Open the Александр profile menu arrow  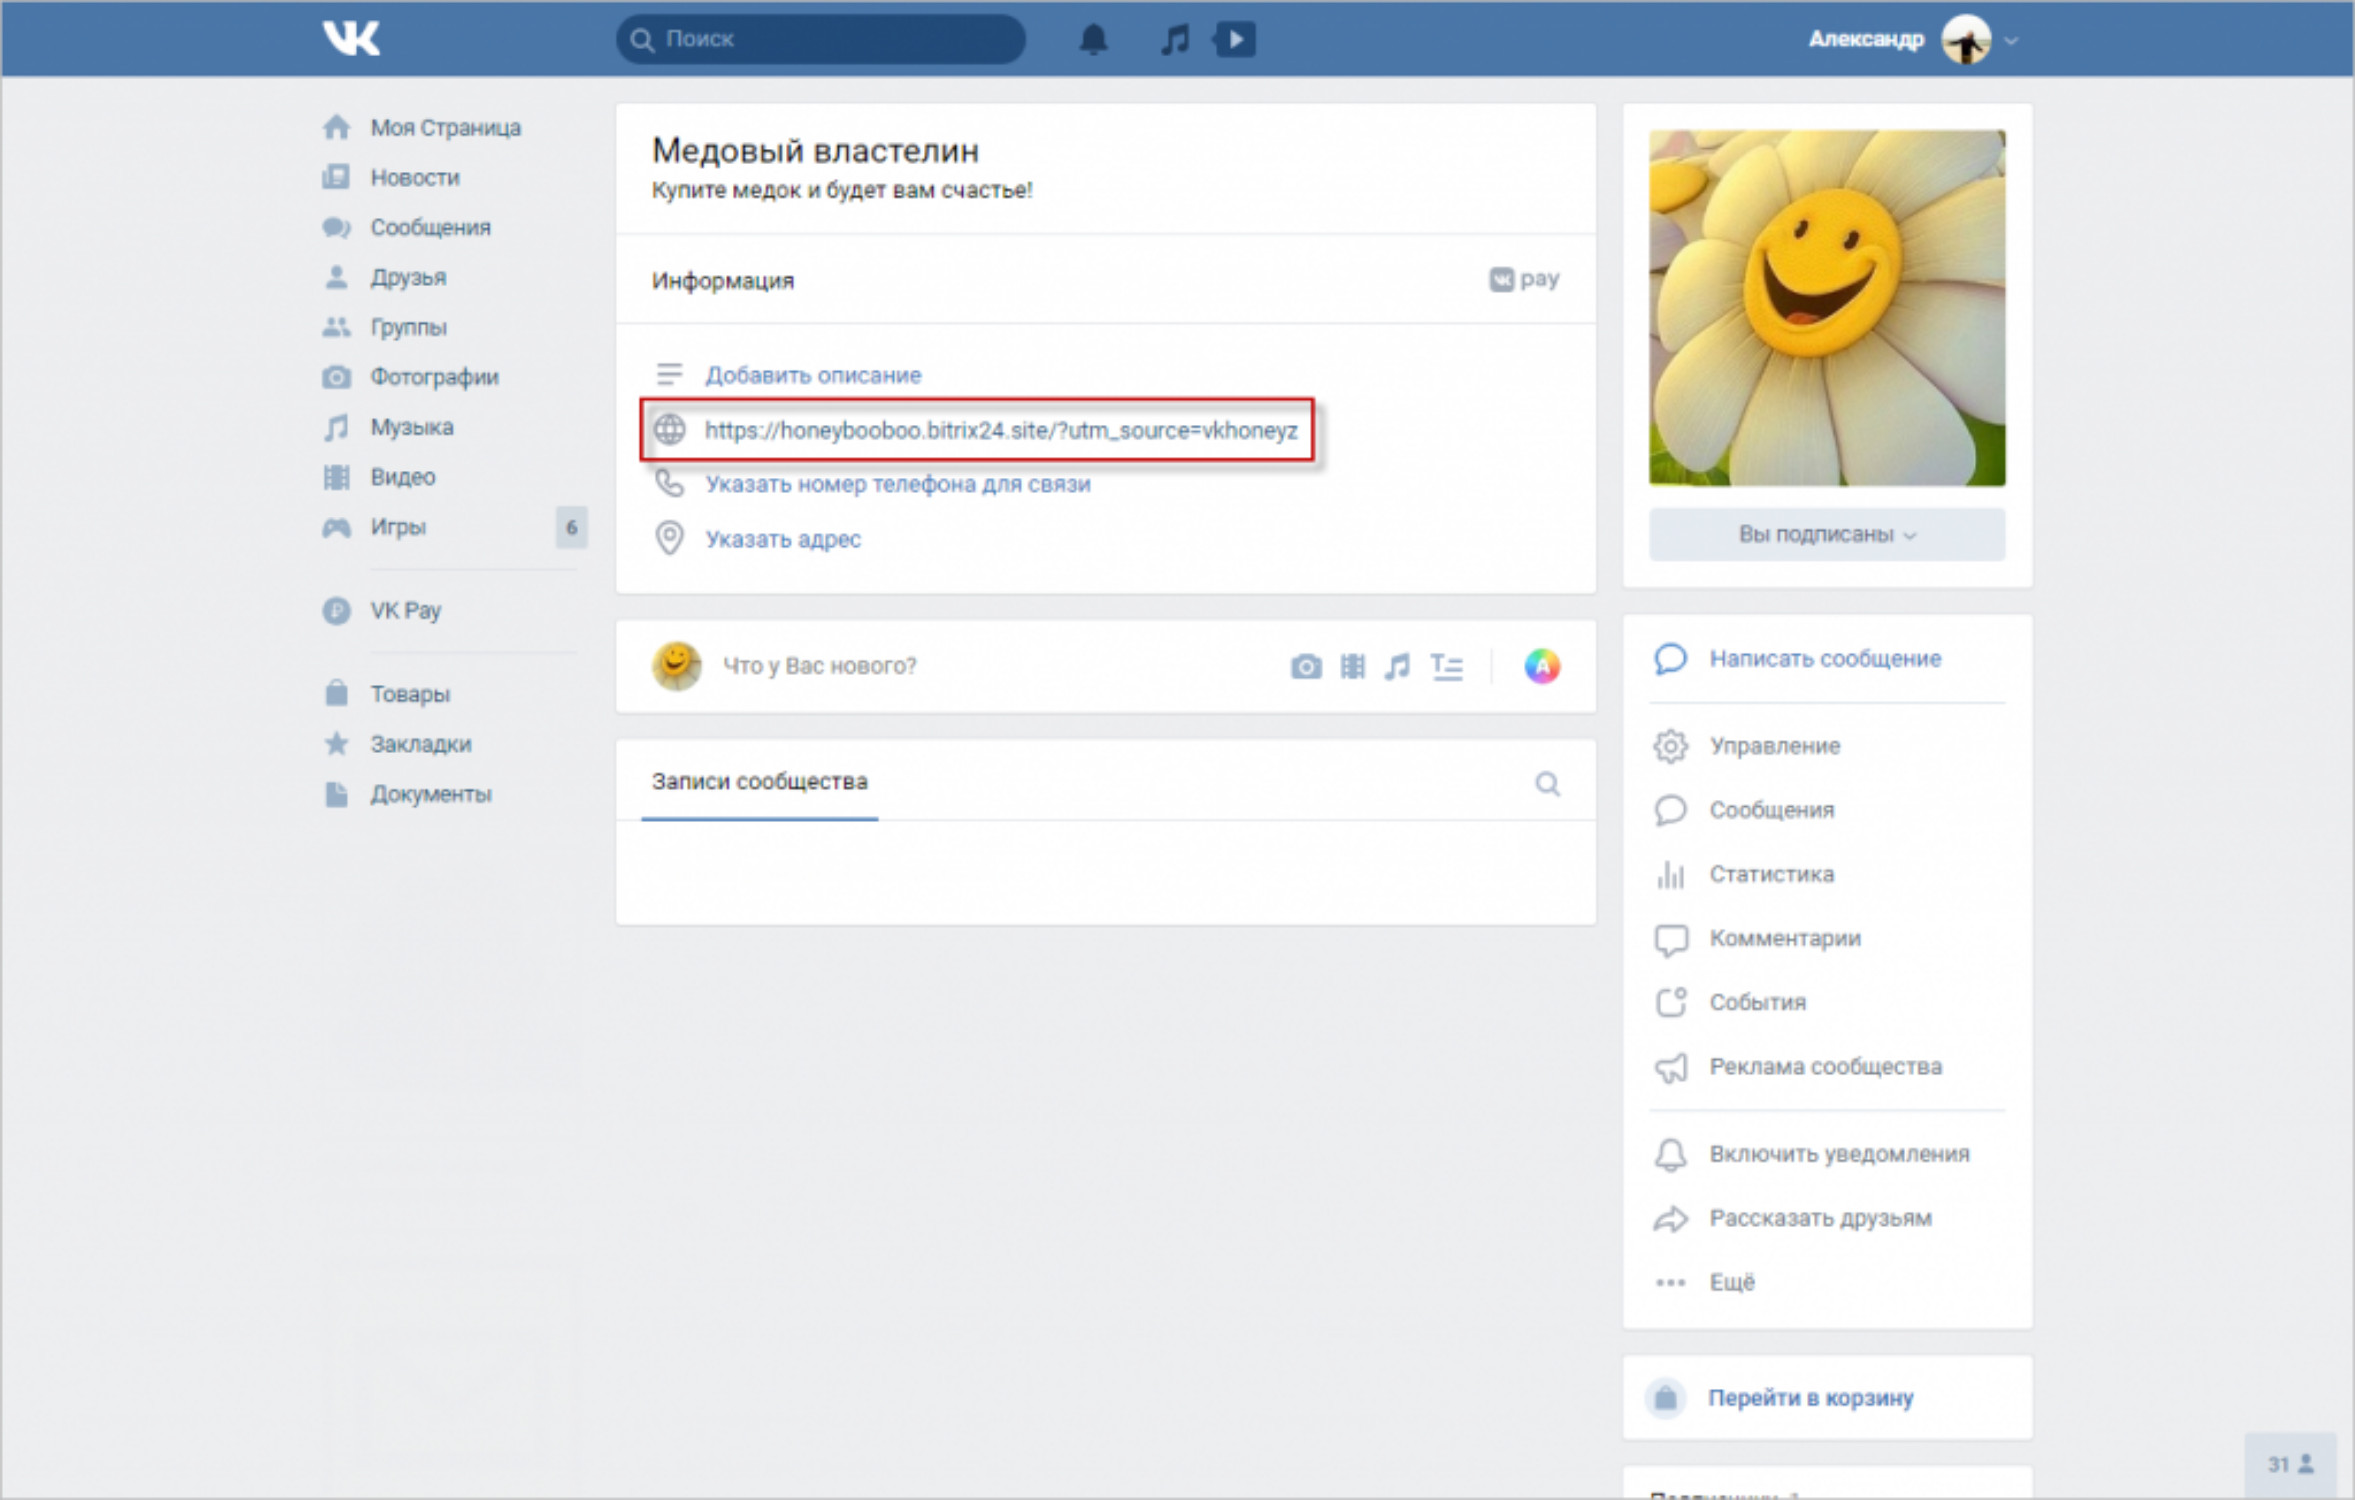[2012, 41]
